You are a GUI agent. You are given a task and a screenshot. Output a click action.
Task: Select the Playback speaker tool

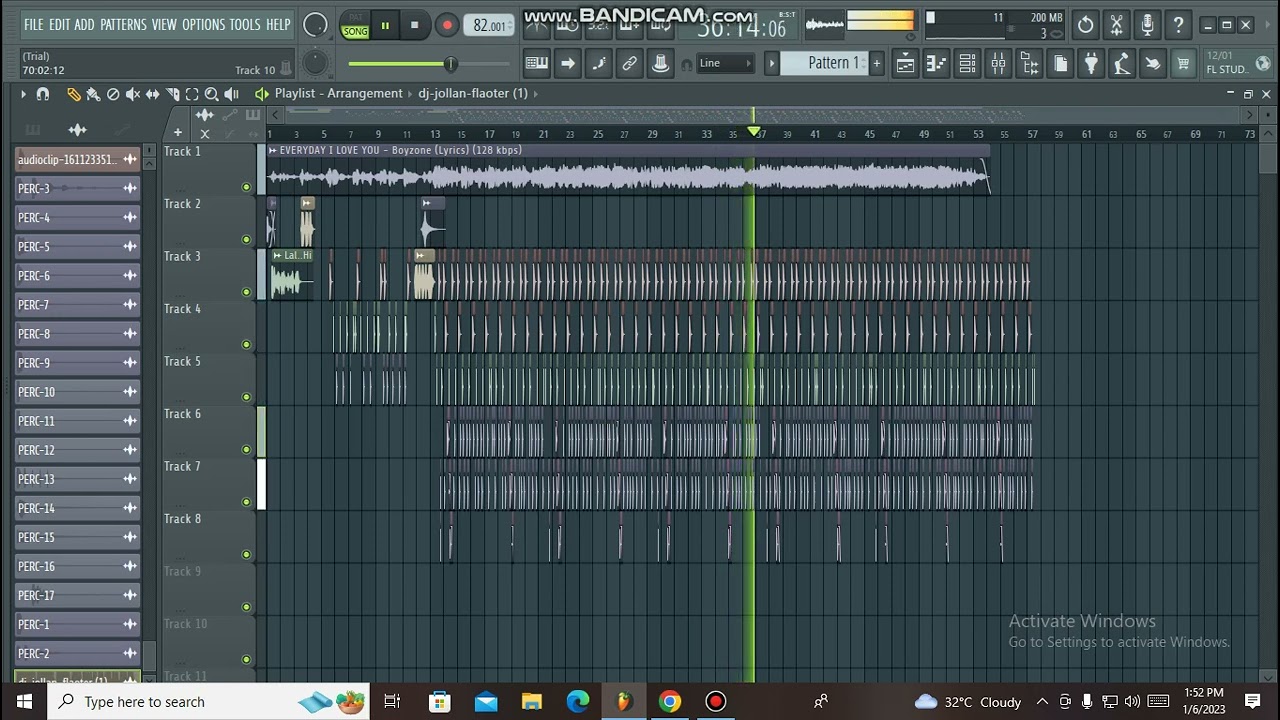tap(232, 94)
